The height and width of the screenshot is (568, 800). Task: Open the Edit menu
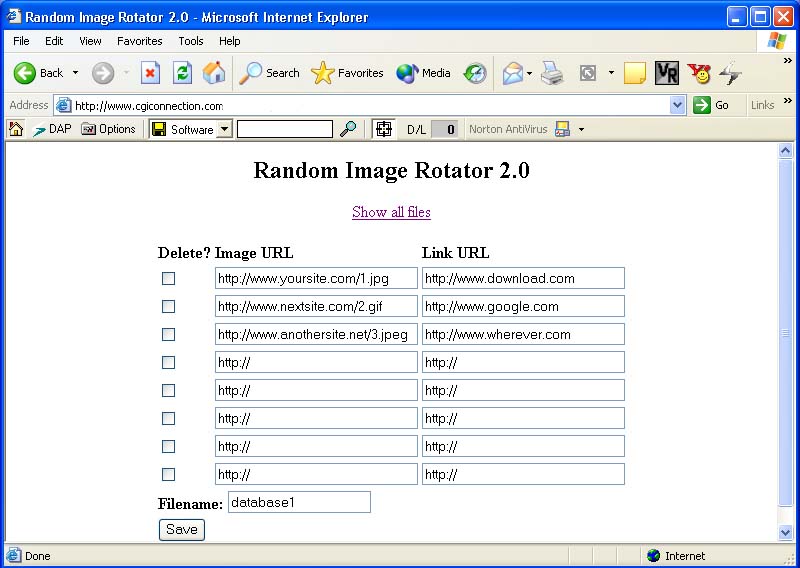point(54,41)
